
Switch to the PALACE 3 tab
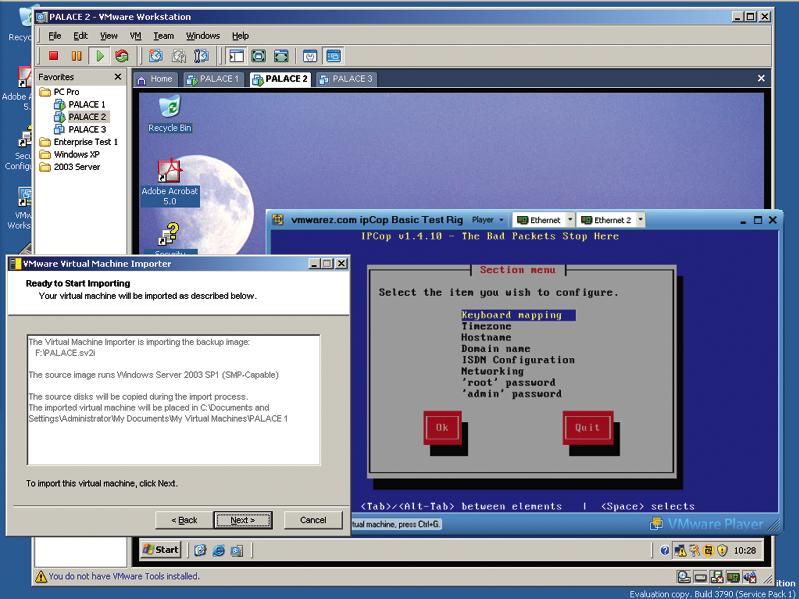point(346,79)
